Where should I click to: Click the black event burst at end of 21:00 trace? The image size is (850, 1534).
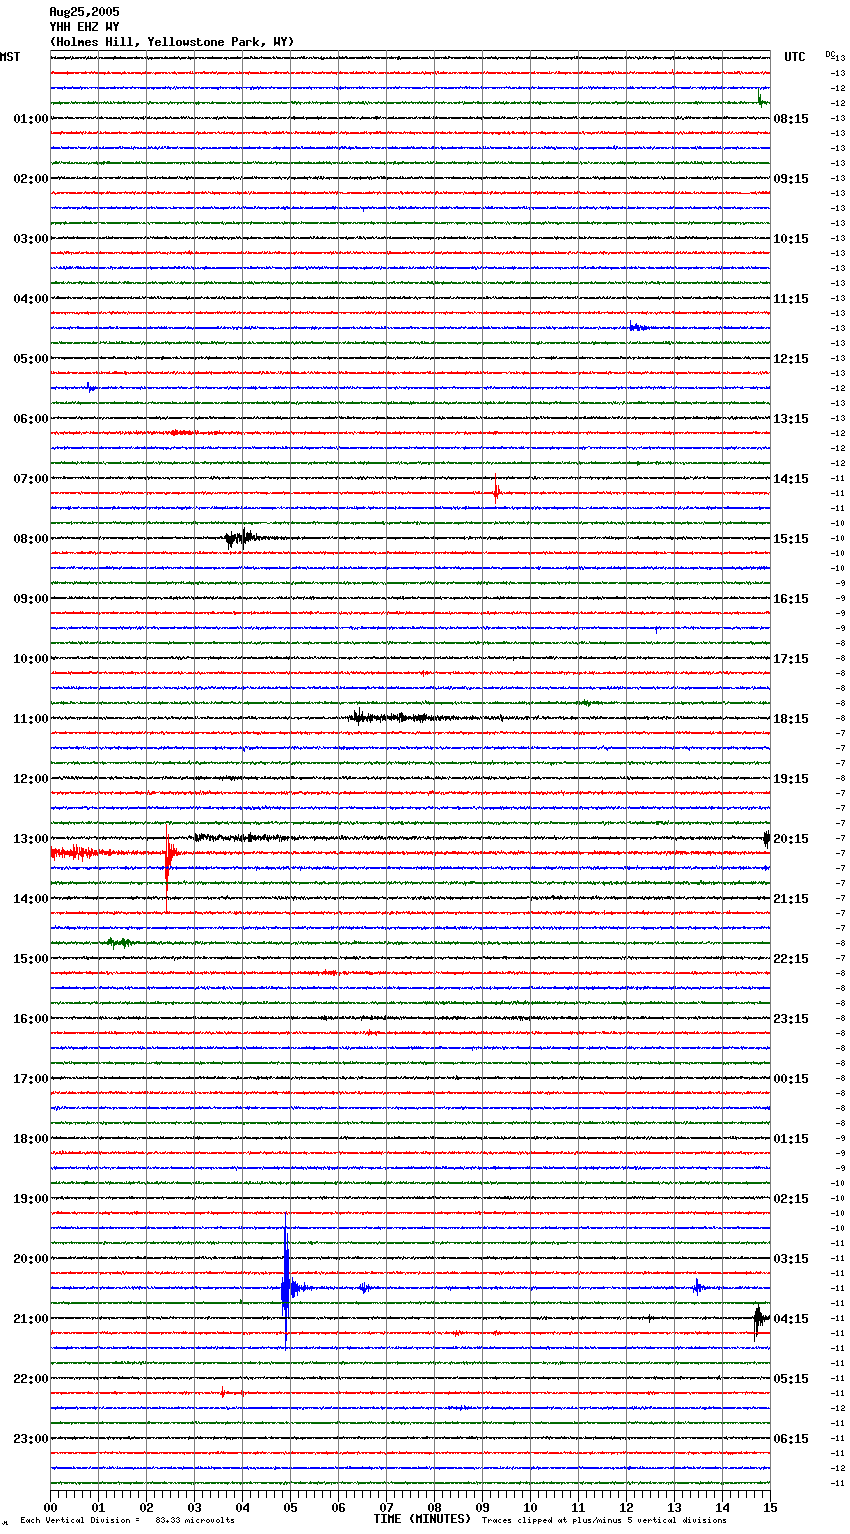pyautogui.click(x=761, y=1320)
